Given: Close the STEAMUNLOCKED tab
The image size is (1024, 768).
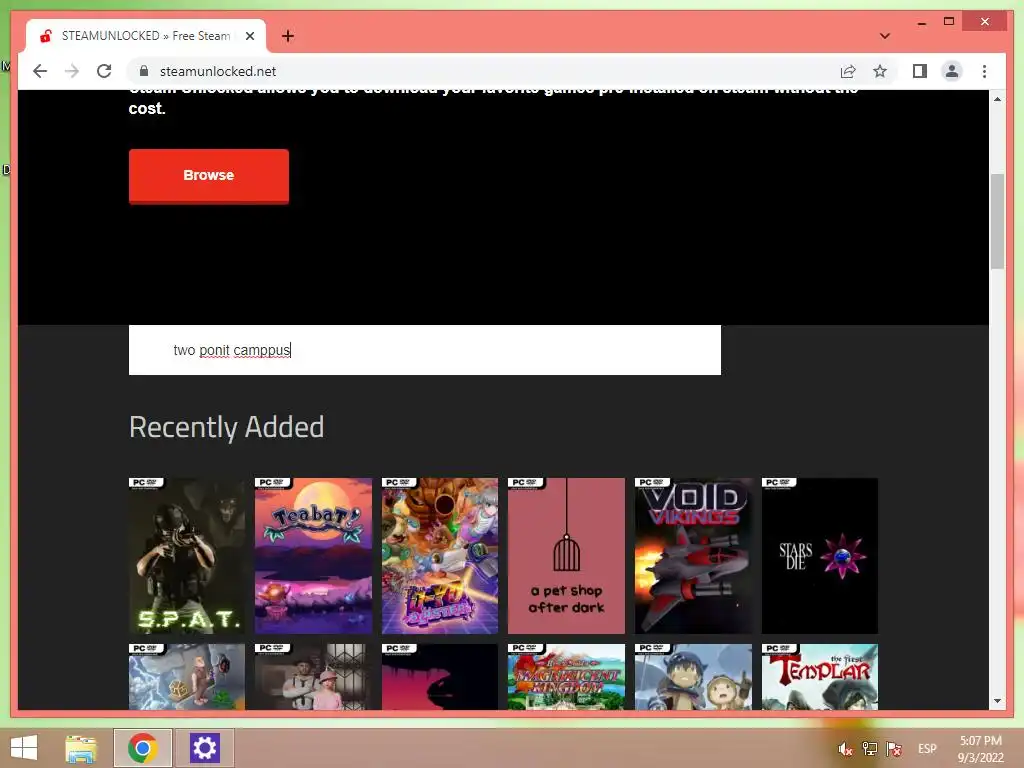Looking at the screenshot, I should (x=249, y=36).
